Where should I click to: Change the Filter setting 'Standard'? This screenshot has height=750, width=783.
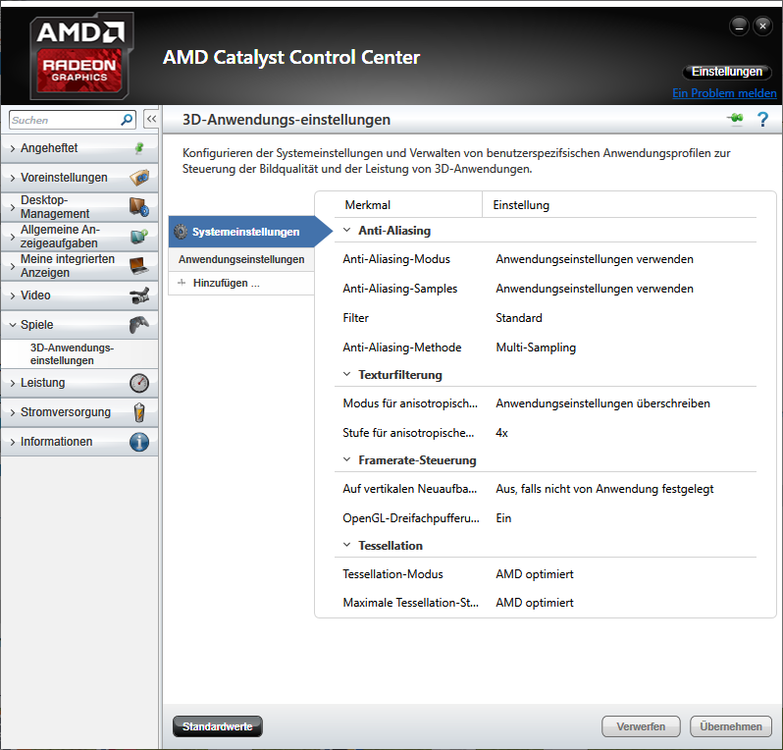tap(519, 318)
